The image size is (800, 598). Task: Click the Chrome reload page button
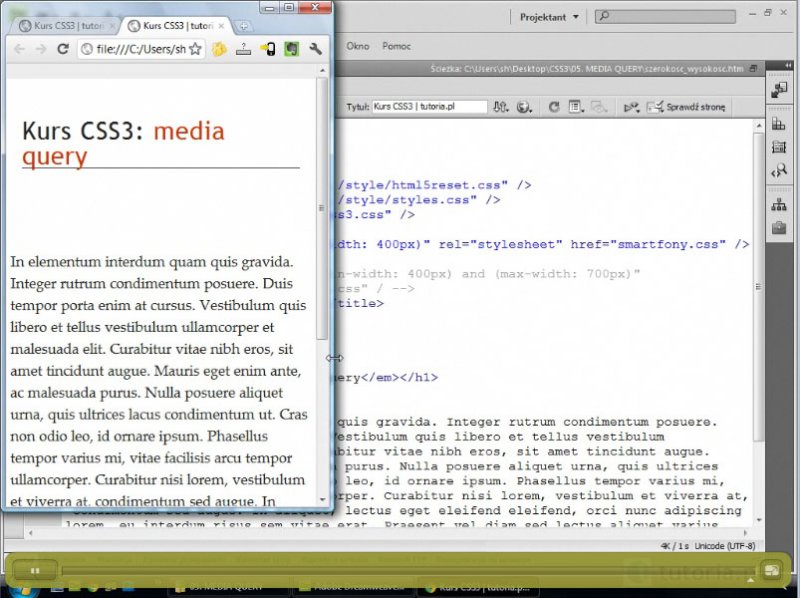click(62, 49)
